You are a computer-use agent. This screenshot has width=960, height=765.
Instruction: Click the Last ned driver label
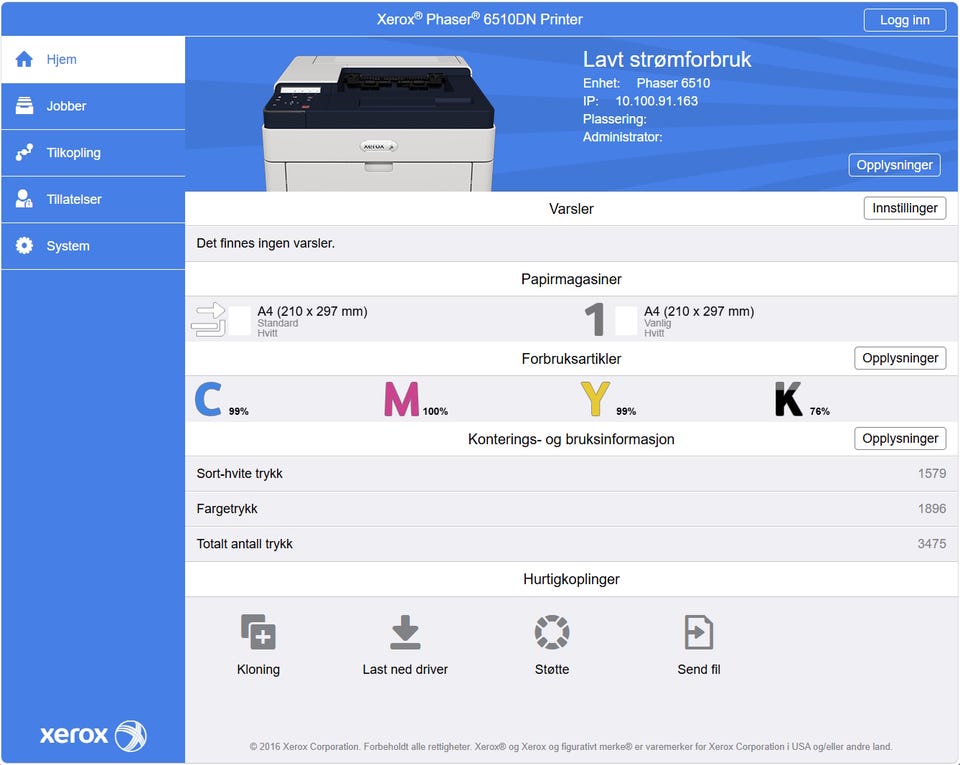coord(405,670)
